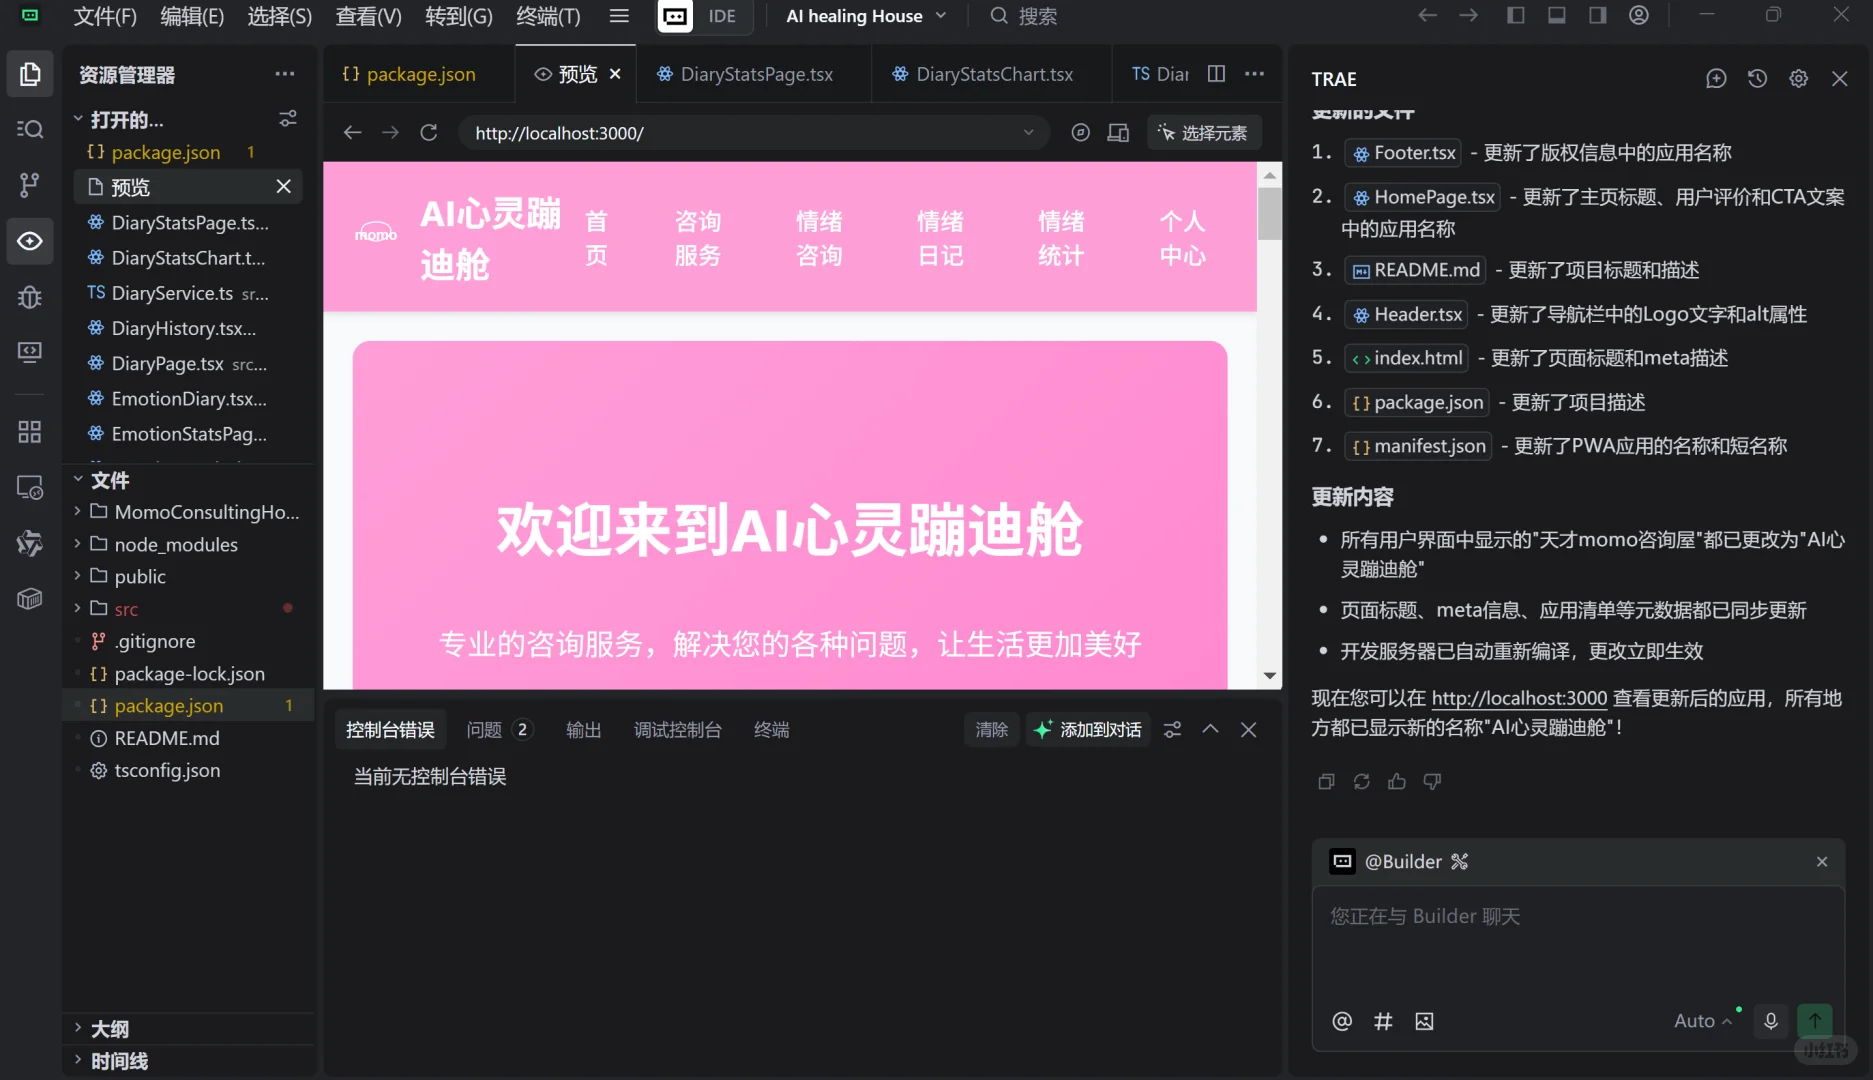Attach an image via the image icon in chat
Image resolution: width=1873 pixels, height=1080 pixels.
coord(1425,1021)
